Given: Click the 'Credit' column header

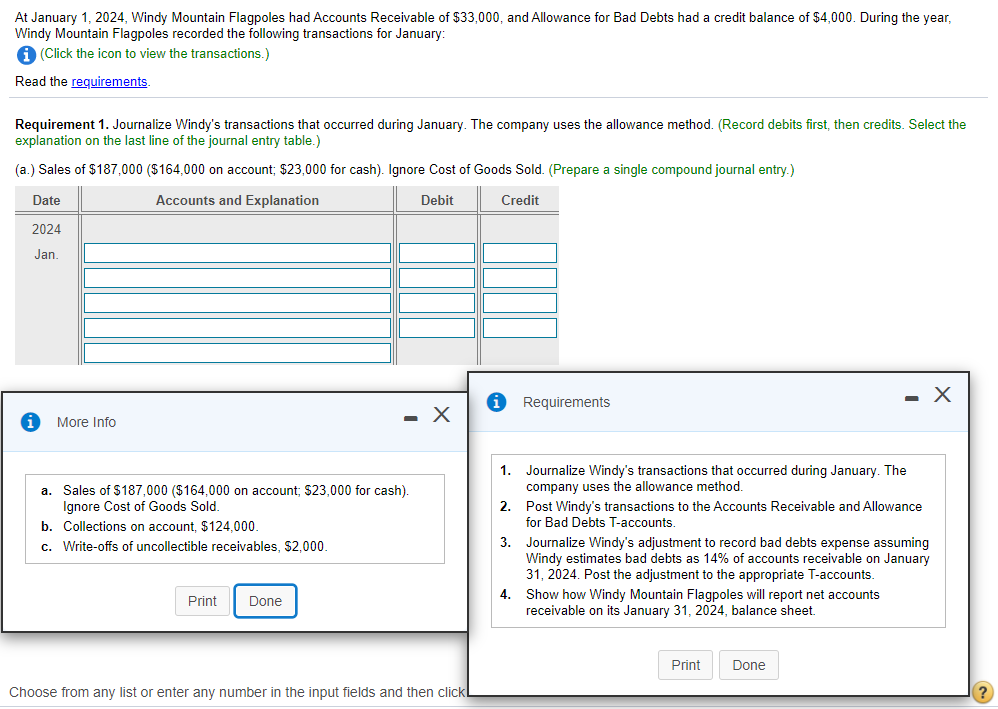Looking at the screenshot, I should pos(519,200).
